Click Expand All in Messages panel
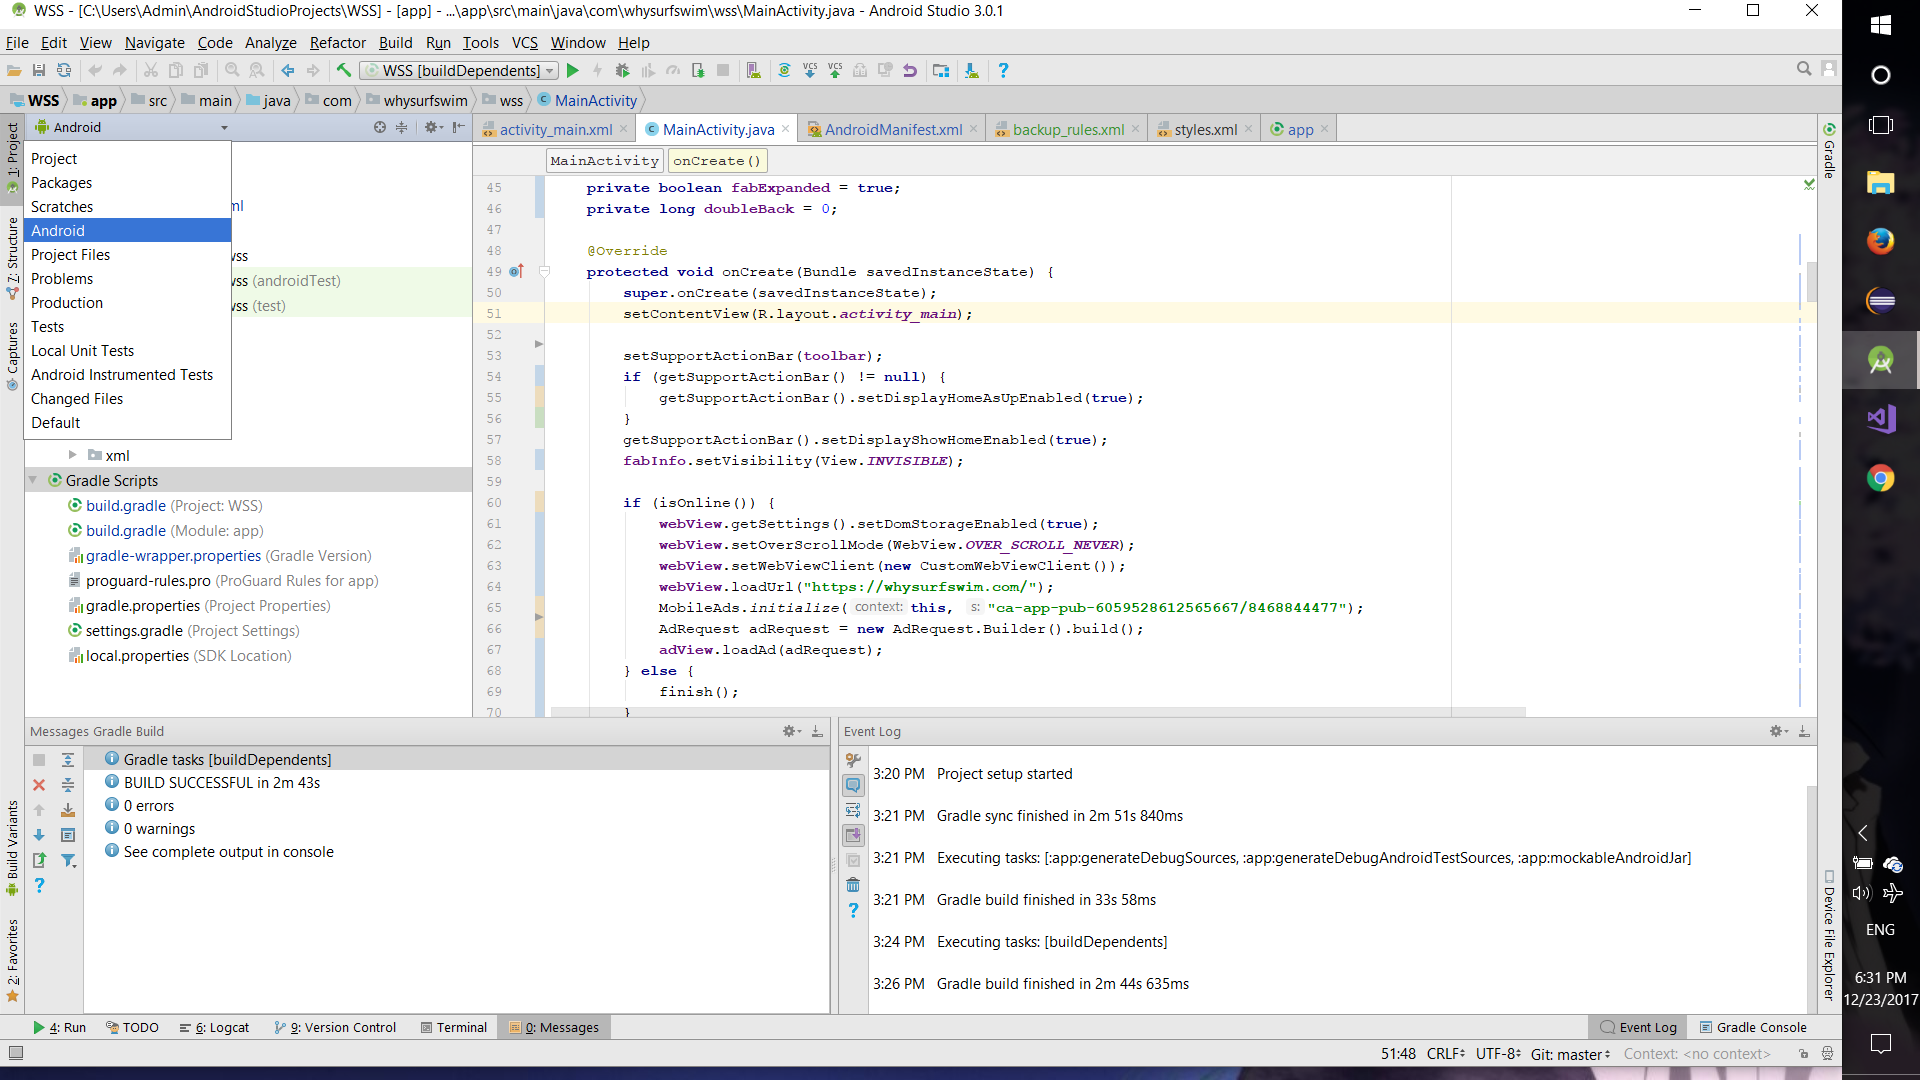The image size is (1920, 1080). (68, 761)
